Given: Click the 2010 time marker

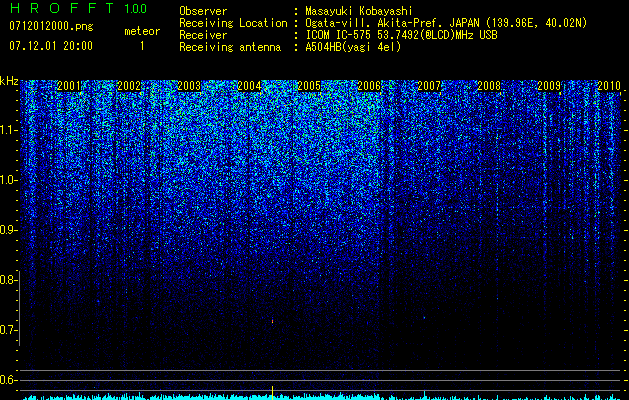Looking at the screenshot, I should [x=609, y=86].
